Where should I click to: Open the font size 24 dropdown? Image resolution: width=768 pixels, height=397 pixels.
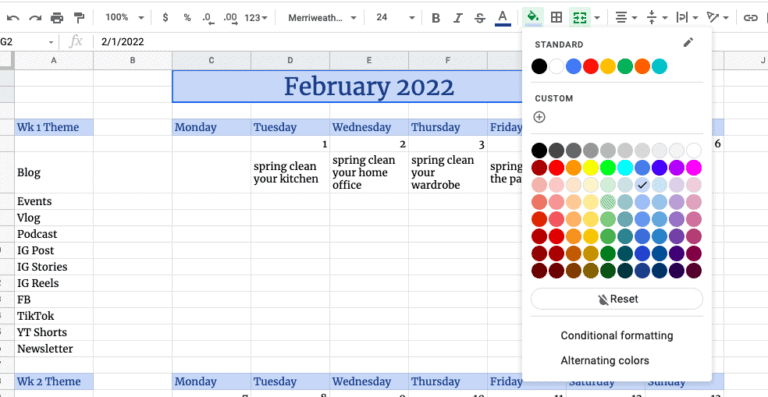(395, 18)
